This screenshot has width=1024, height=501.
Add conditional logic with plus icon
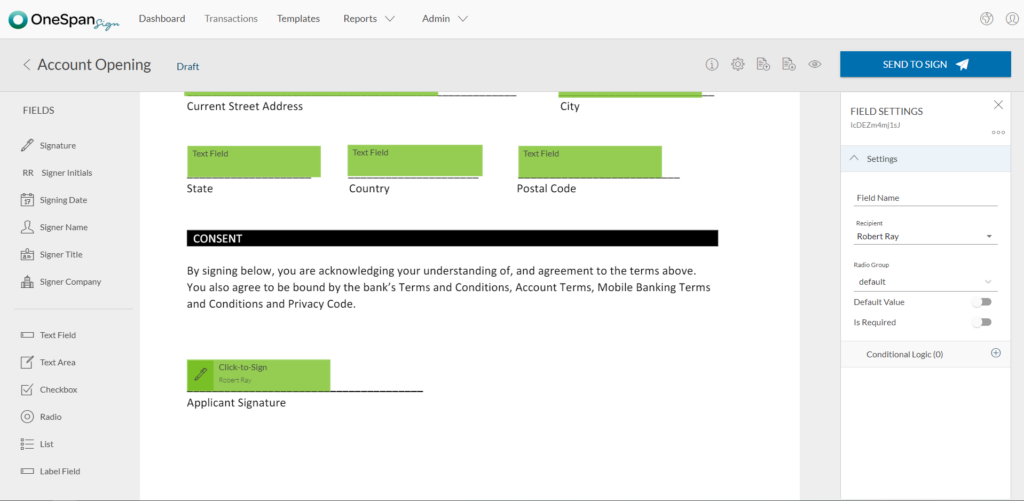tap(995, 353)
